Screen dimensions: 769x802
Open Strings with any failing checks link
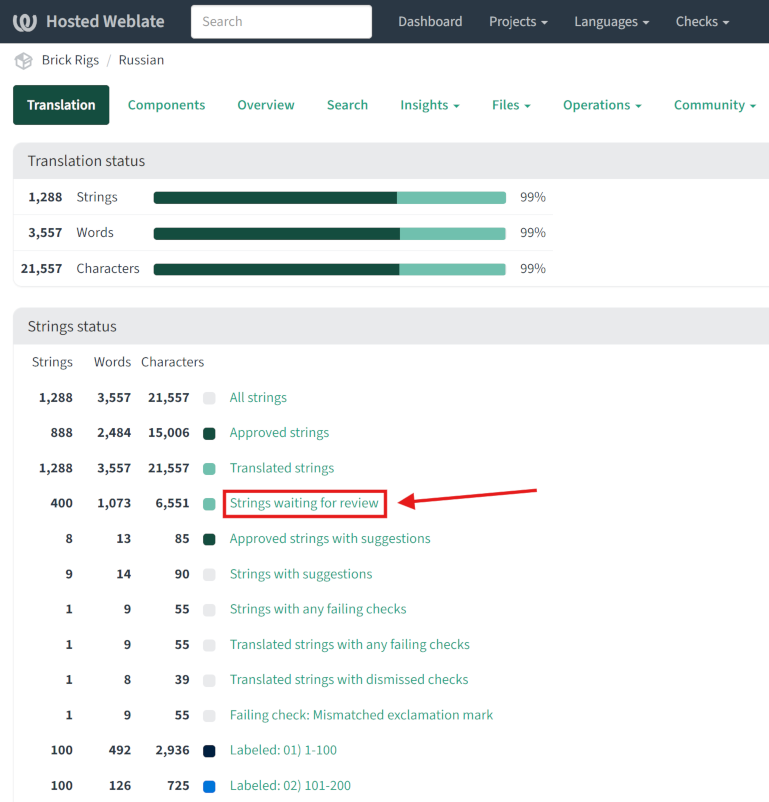tap(318, 609)
